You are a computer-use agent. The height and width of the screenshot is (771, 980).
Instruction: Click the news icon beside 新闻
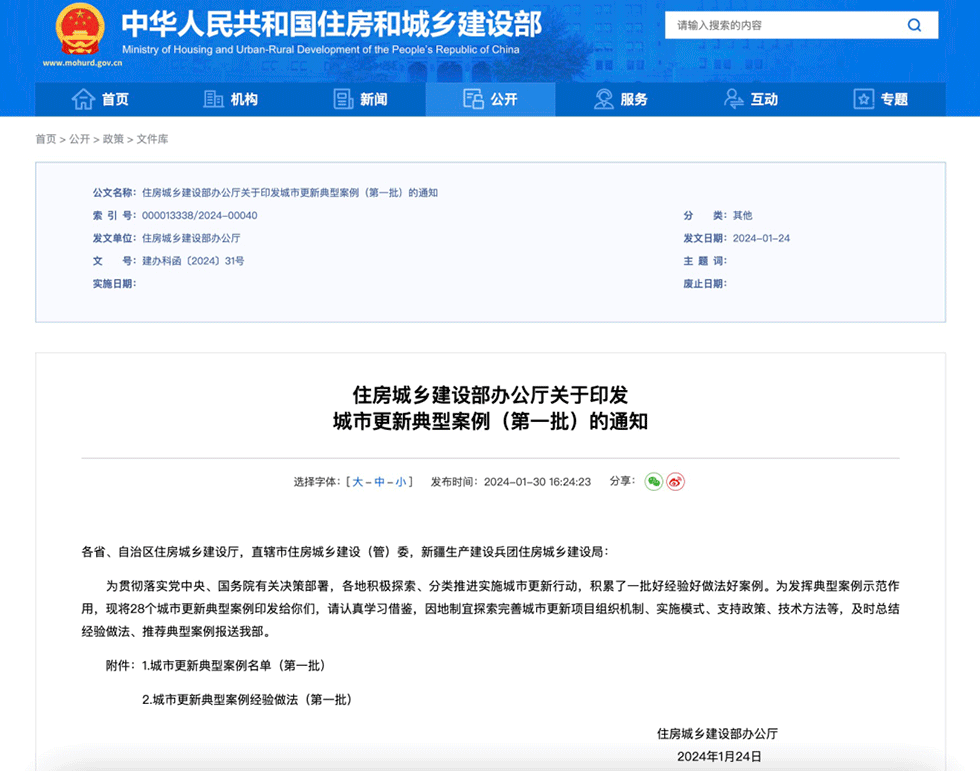click(x=340, y=99)
